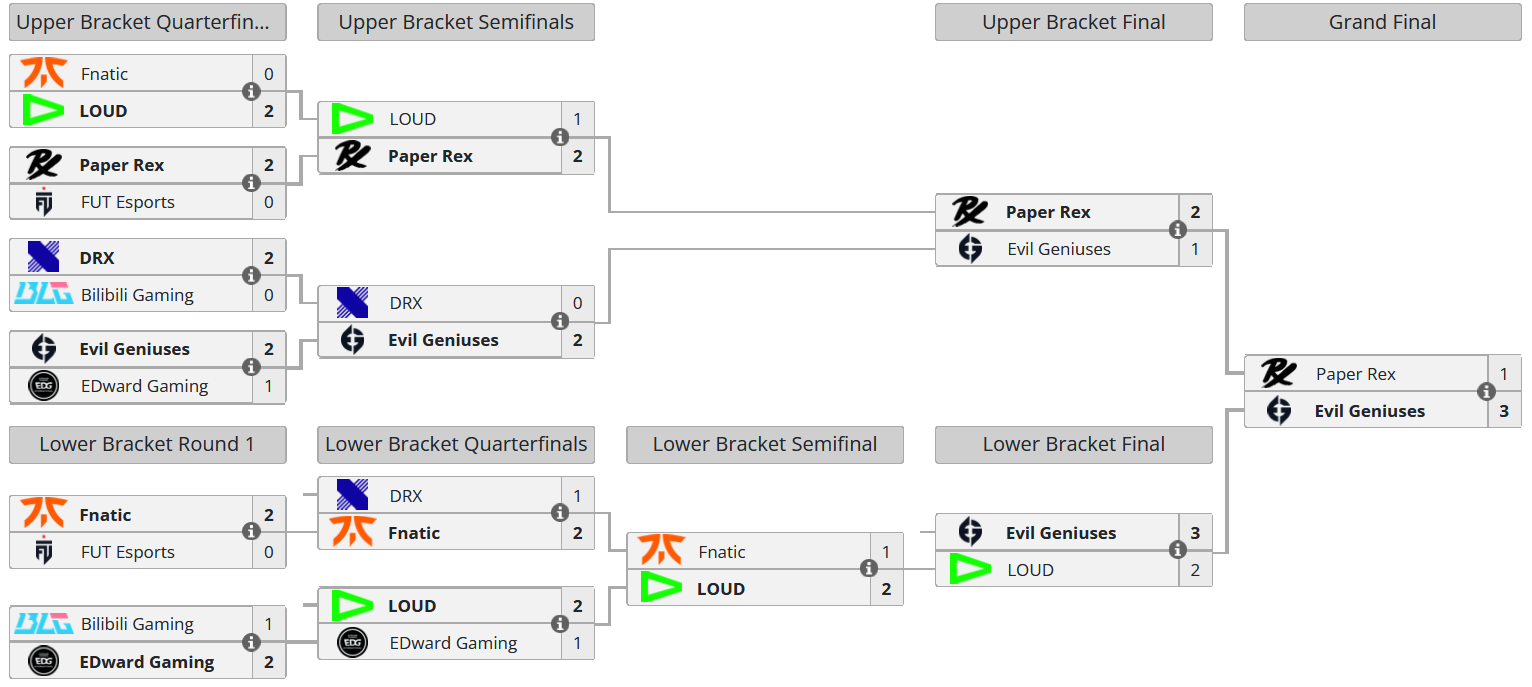Screen dimensions: 1532x687
Task: Click Paper Rex name in Upper Bracket Final
Action: [1048, 212]
